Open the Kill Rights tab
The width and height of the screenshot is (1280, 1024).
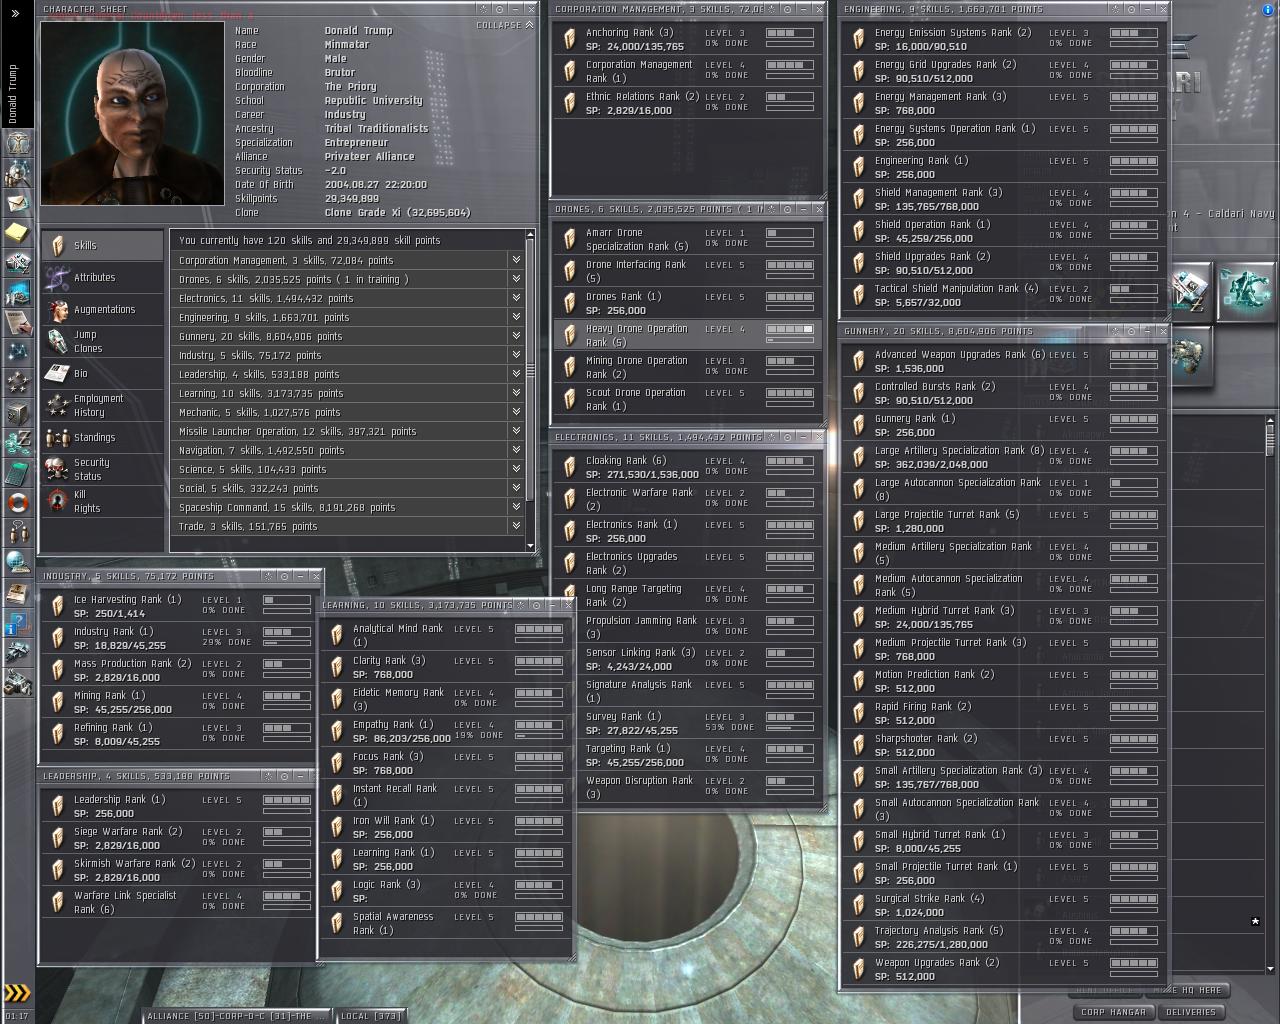(102, 501)
